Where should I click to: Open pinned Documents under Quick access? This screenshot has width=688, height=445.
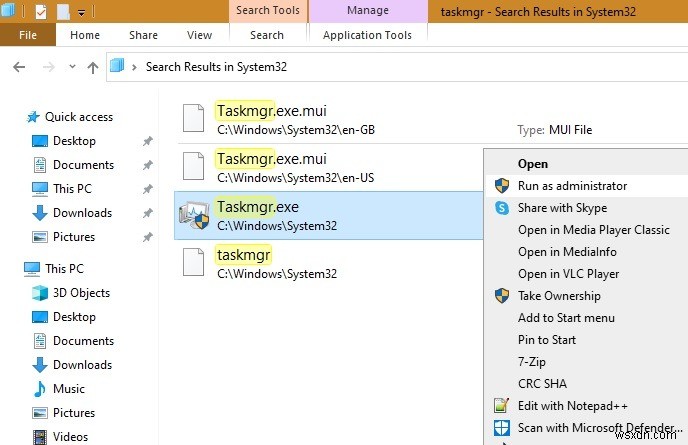tap(83, 165)
